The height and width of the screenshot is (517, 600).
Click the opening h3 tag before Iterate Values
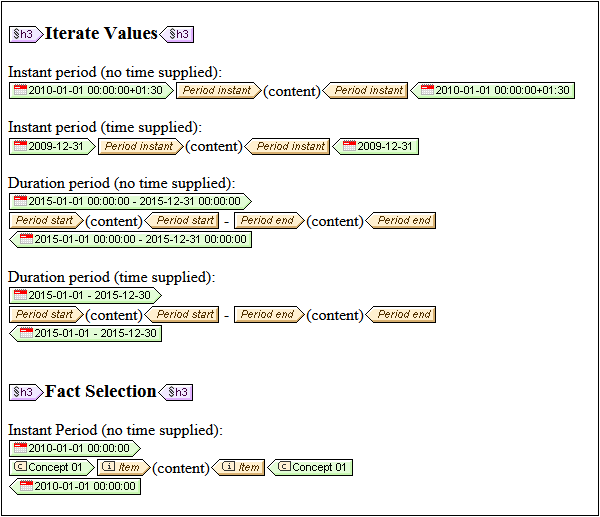25,34
